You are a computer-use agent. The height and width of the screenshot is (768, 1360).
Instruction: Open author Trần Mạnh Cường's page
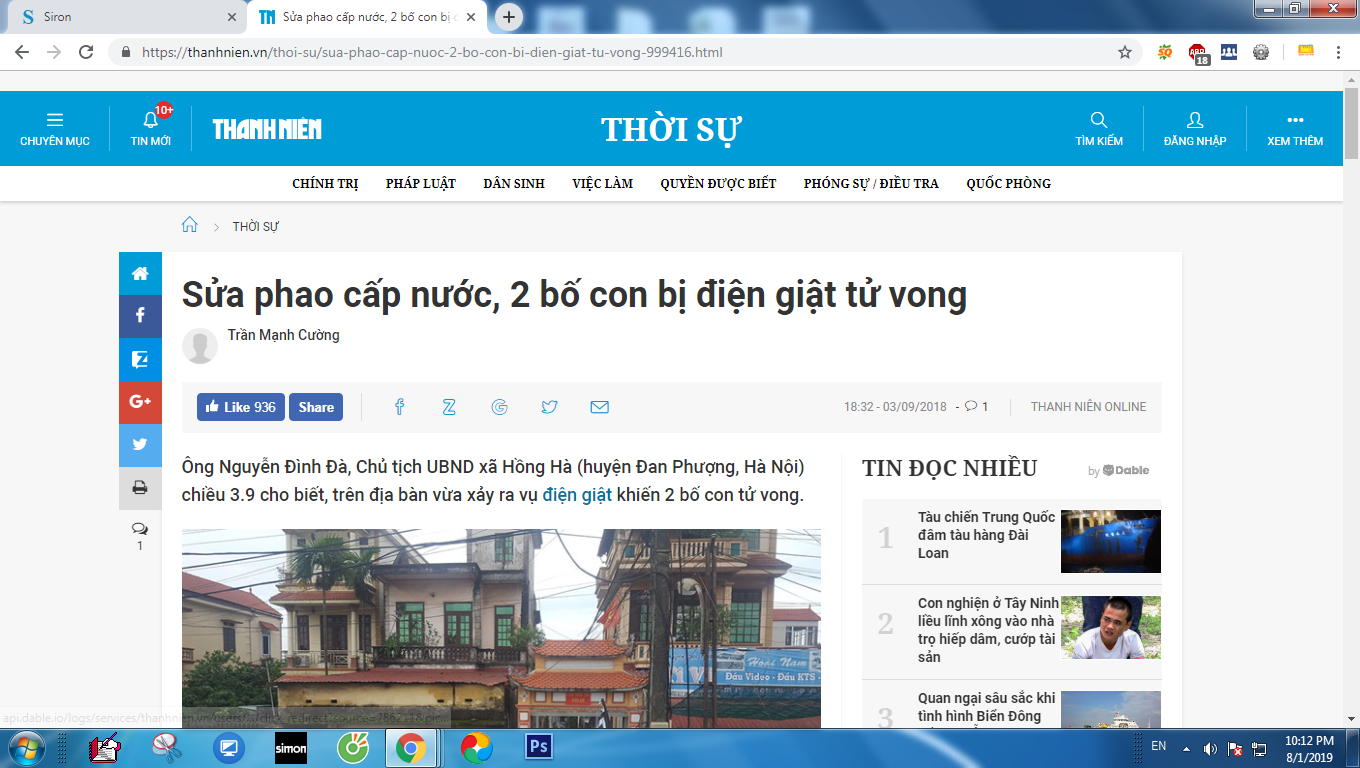(284, 335)
